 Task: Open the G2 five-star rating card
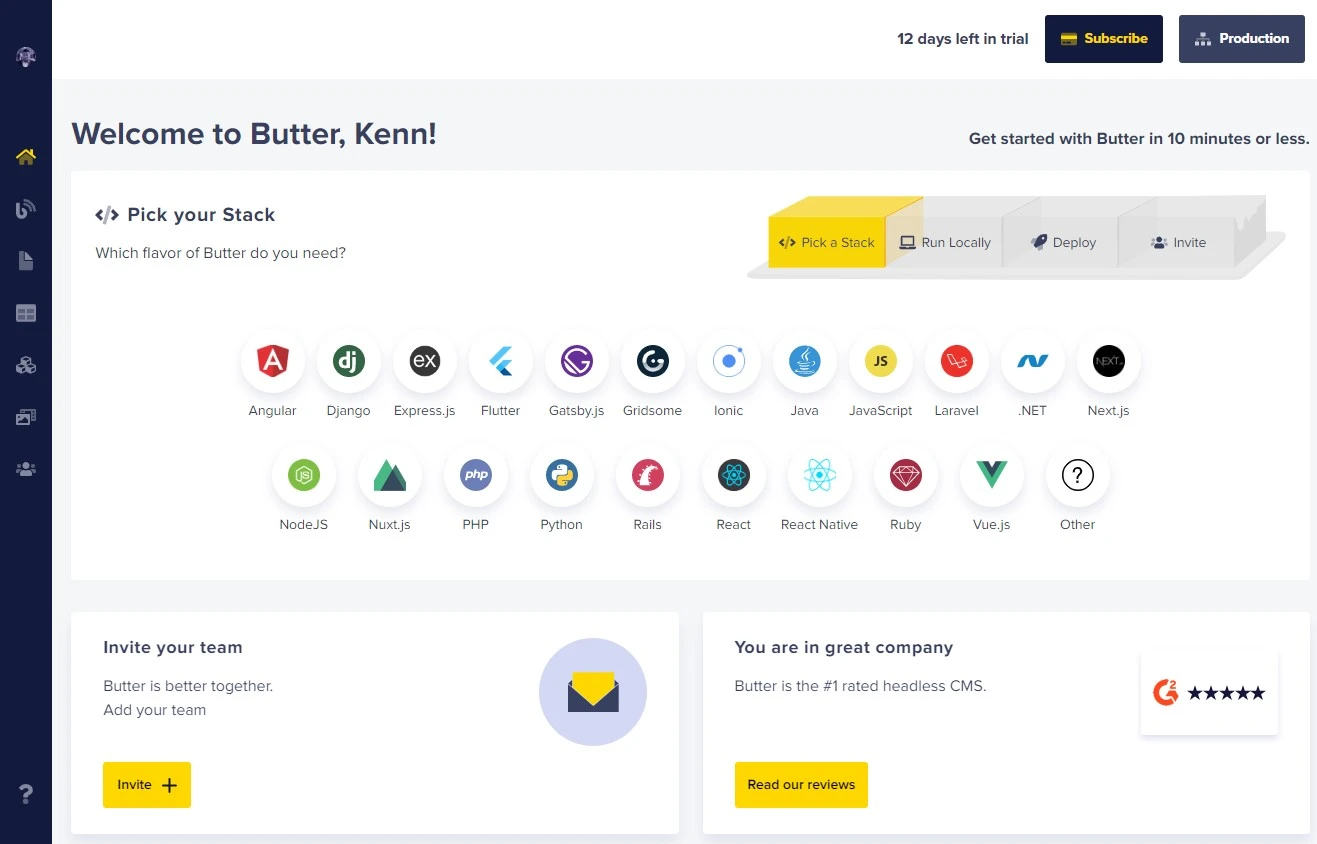(x=1209, y=692)
